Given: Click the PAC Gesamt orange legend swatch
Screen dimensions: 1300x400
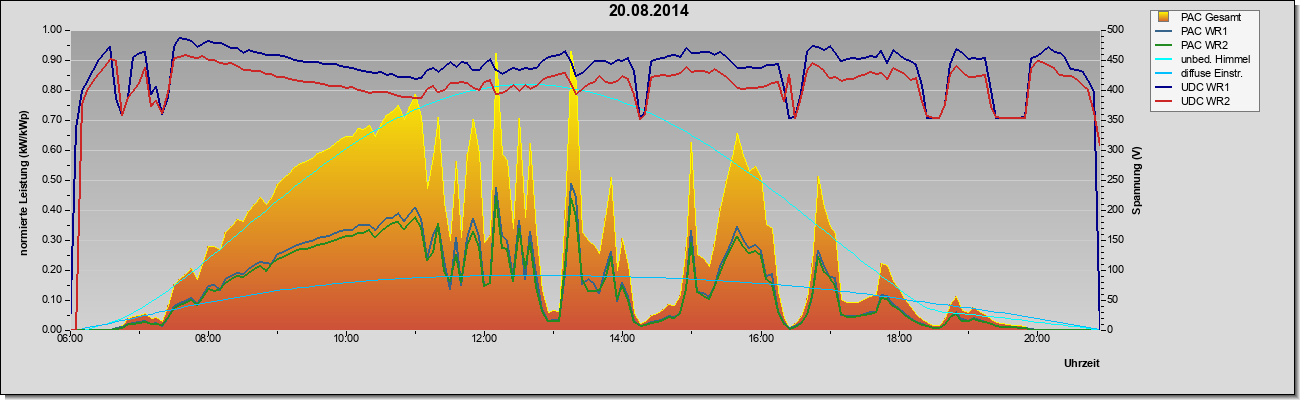Looking at the screenshot, I should (1164, 17).
